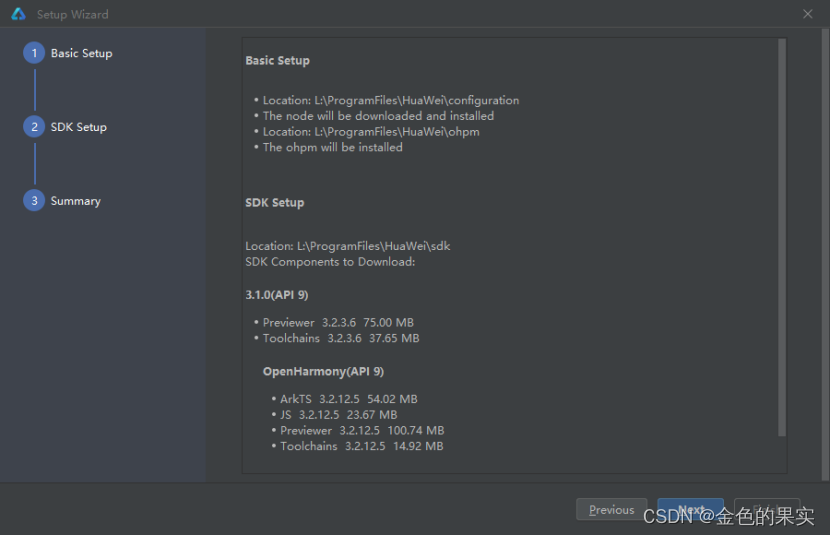Click the Next button
Screen dimensions: 831x536
tap(691, 509)
